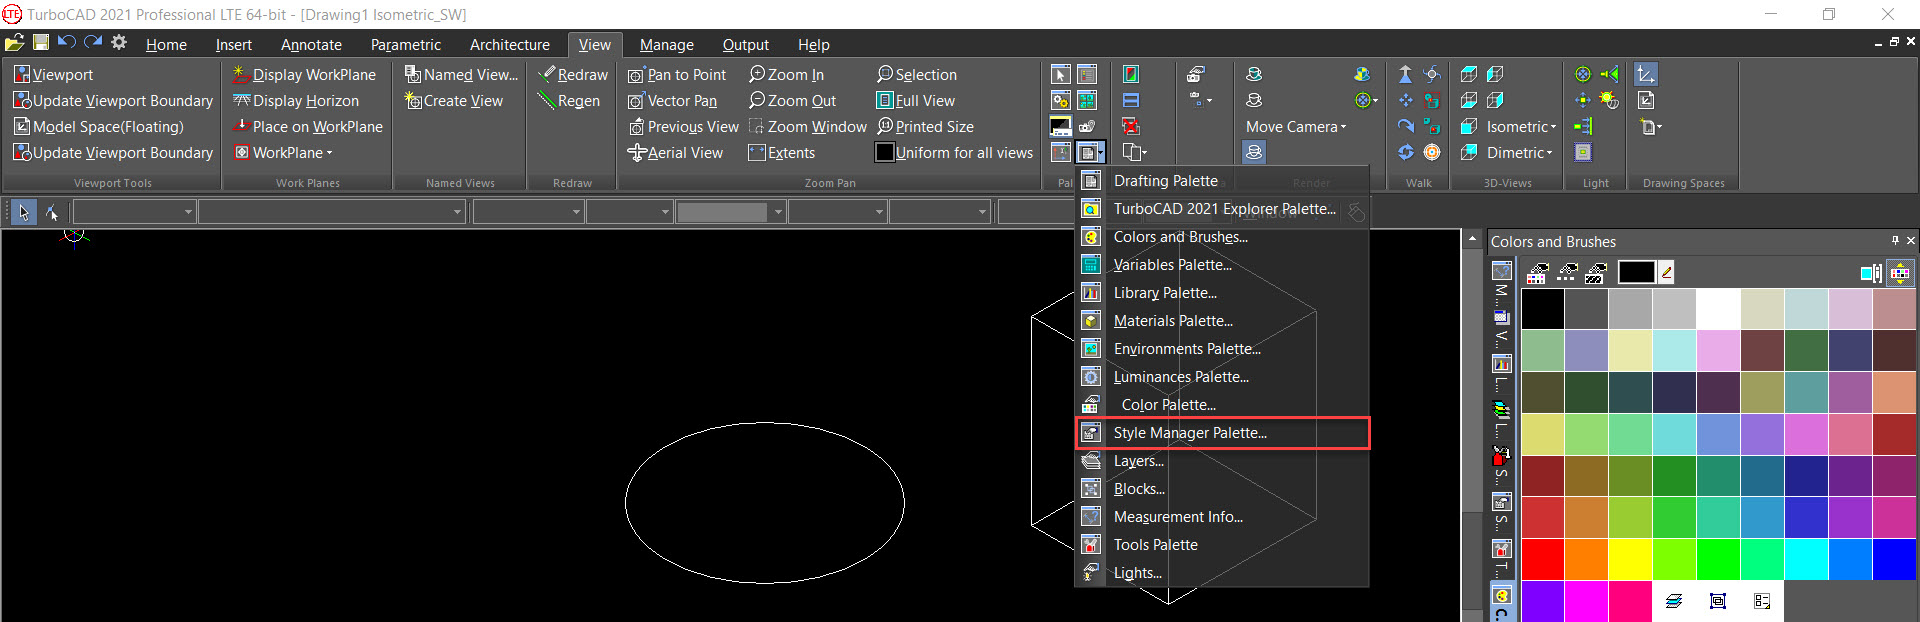Pin the Colors and Brushes panel
The image size is (1920, 622).
pyautogui.click(x=1895, y=241)
